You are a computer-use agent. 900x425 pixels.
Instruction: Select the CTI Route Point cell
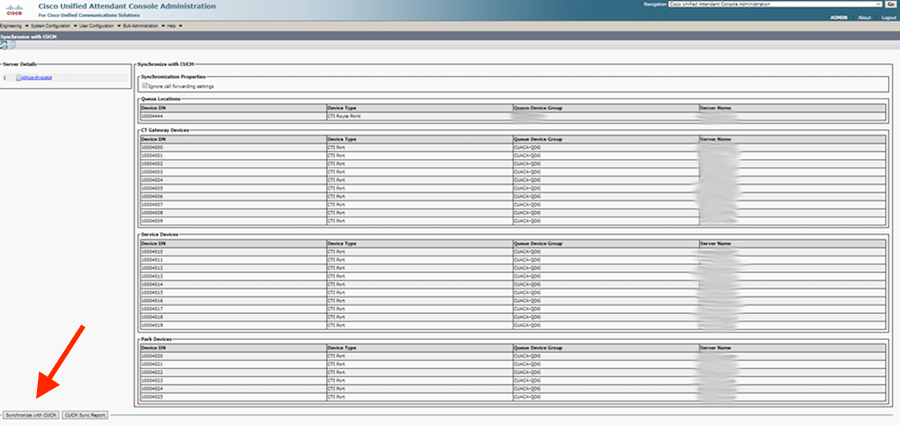click(419, 116)
